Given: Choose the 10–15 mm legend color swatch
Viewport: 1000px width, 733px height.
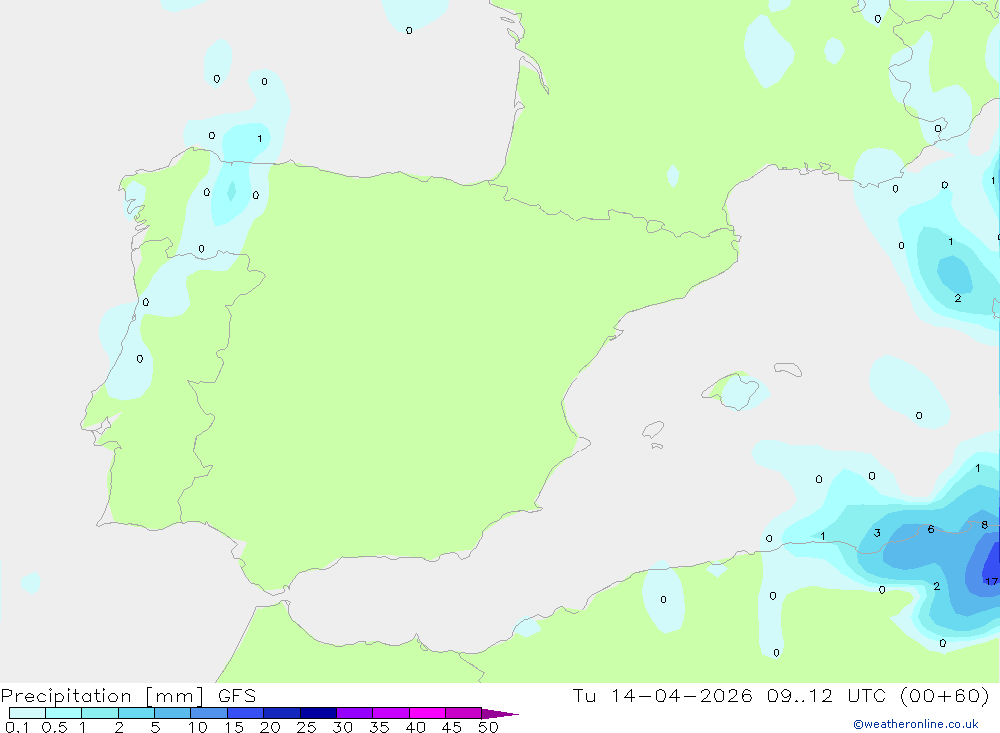Looking at the screenshot, I should click(x=209, y=713).
